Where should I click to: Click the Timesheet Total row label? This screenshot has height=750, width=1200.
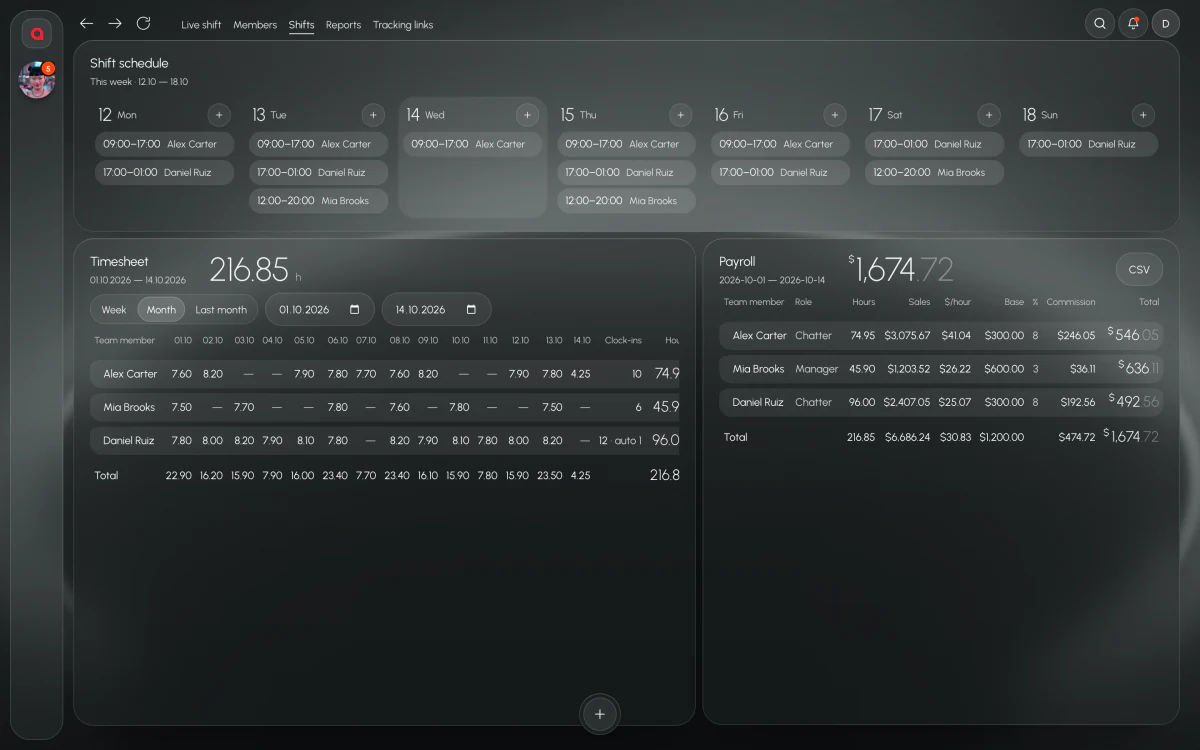click(x=106, y=476)
